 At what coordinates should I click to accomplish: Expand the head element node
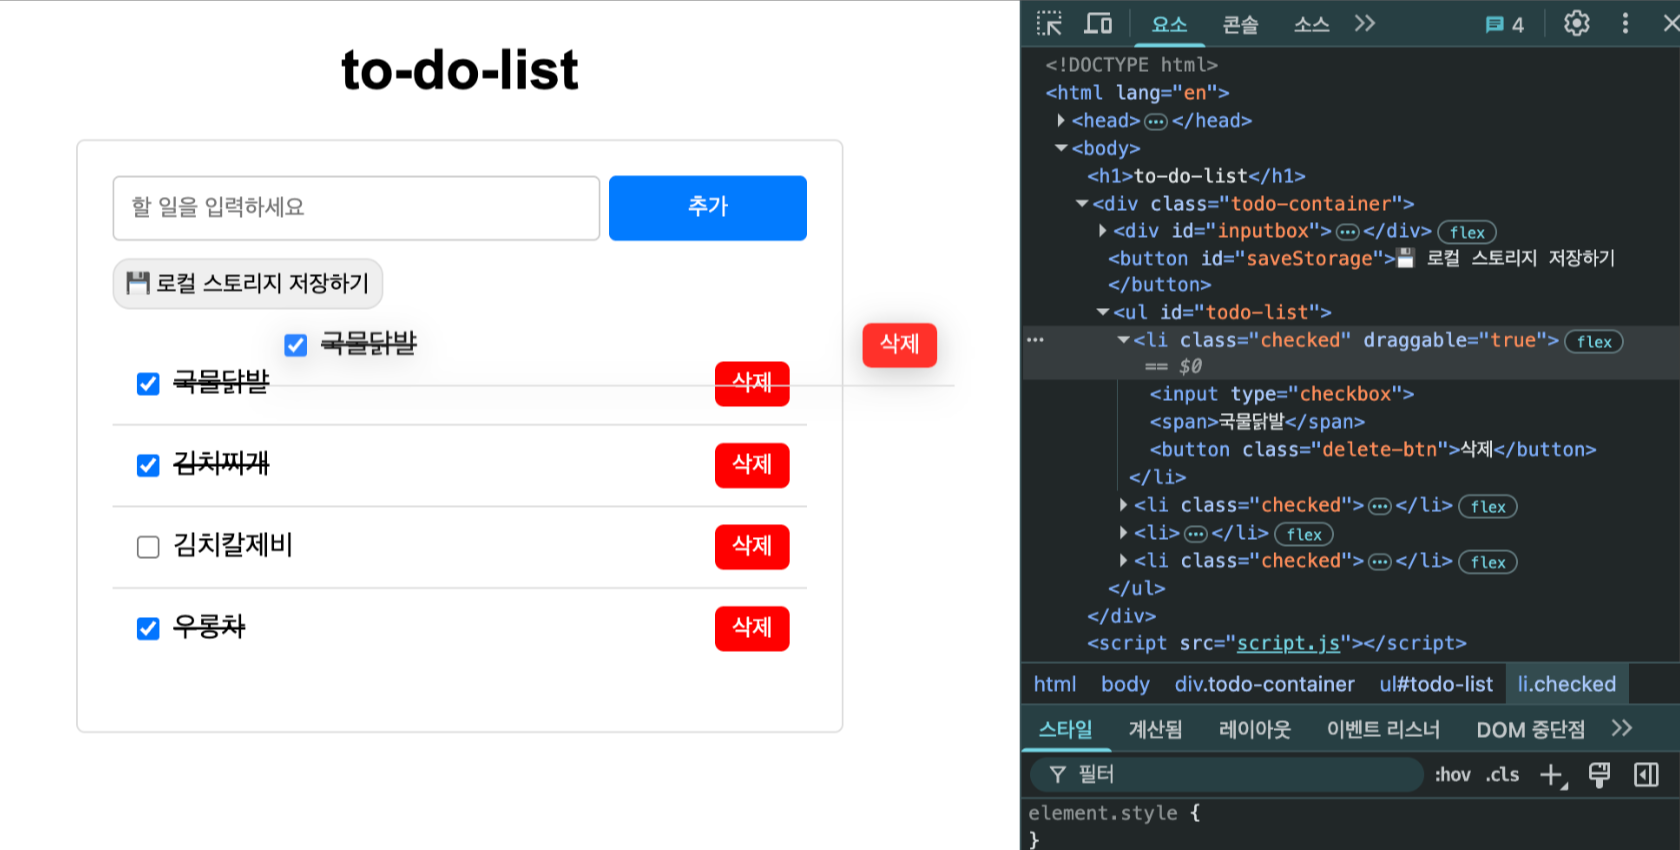click(x=1061, y=120)
